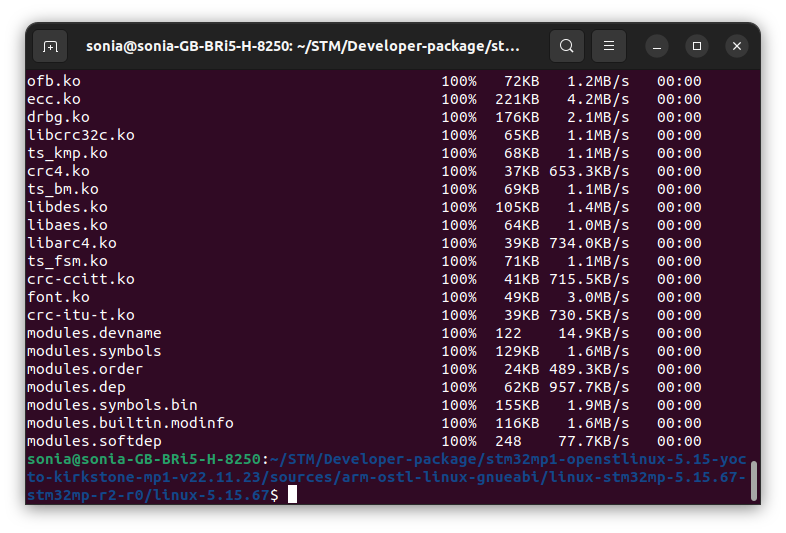Viewport: 786px width, 533px height.
Task: Click the 734.0KB/s transfer speed
Action: pos(589,243)
